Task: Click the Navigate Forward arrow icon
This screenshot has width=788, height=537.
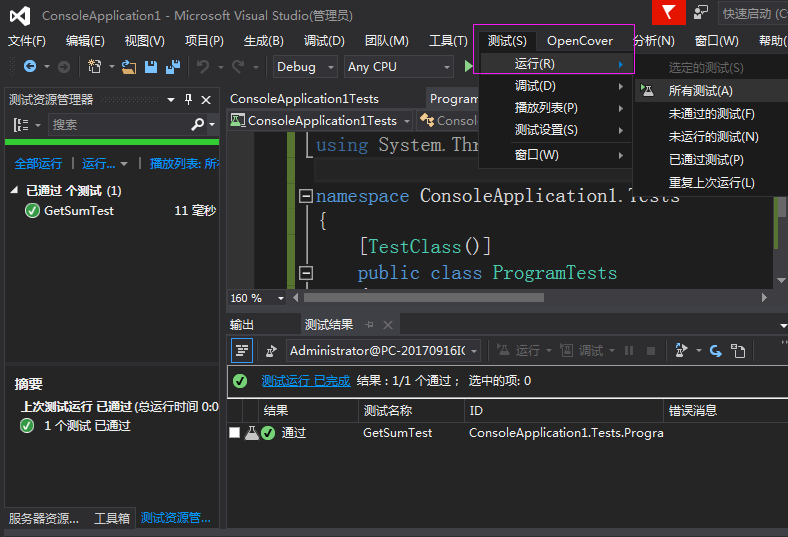Action: (x=64, y=66)
